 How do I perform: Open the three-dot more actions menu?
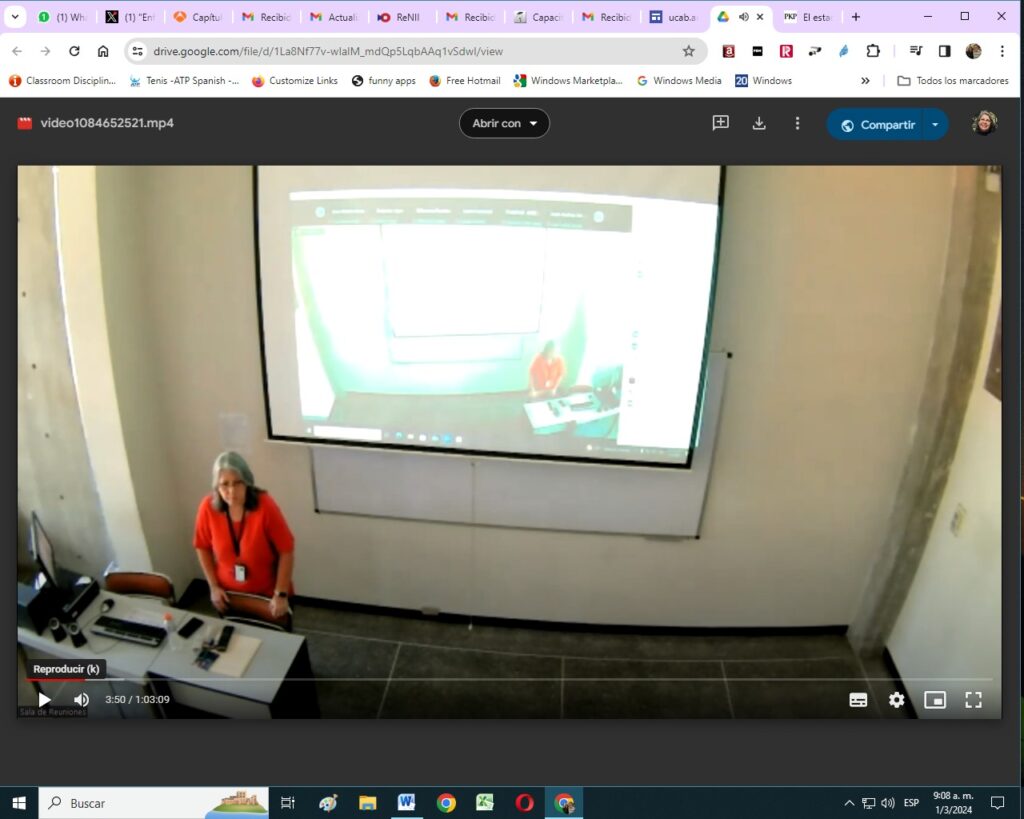(x=797, y=123)
